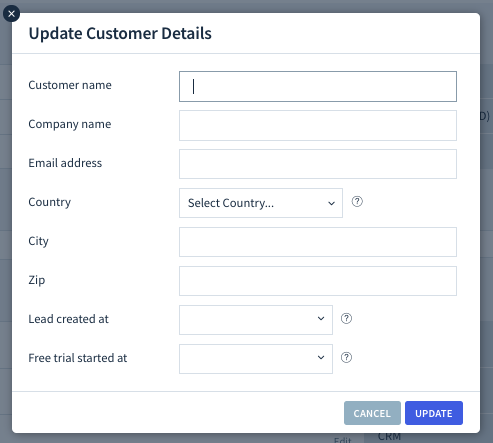Click the Edit link behind the dialog

(342, 440)
